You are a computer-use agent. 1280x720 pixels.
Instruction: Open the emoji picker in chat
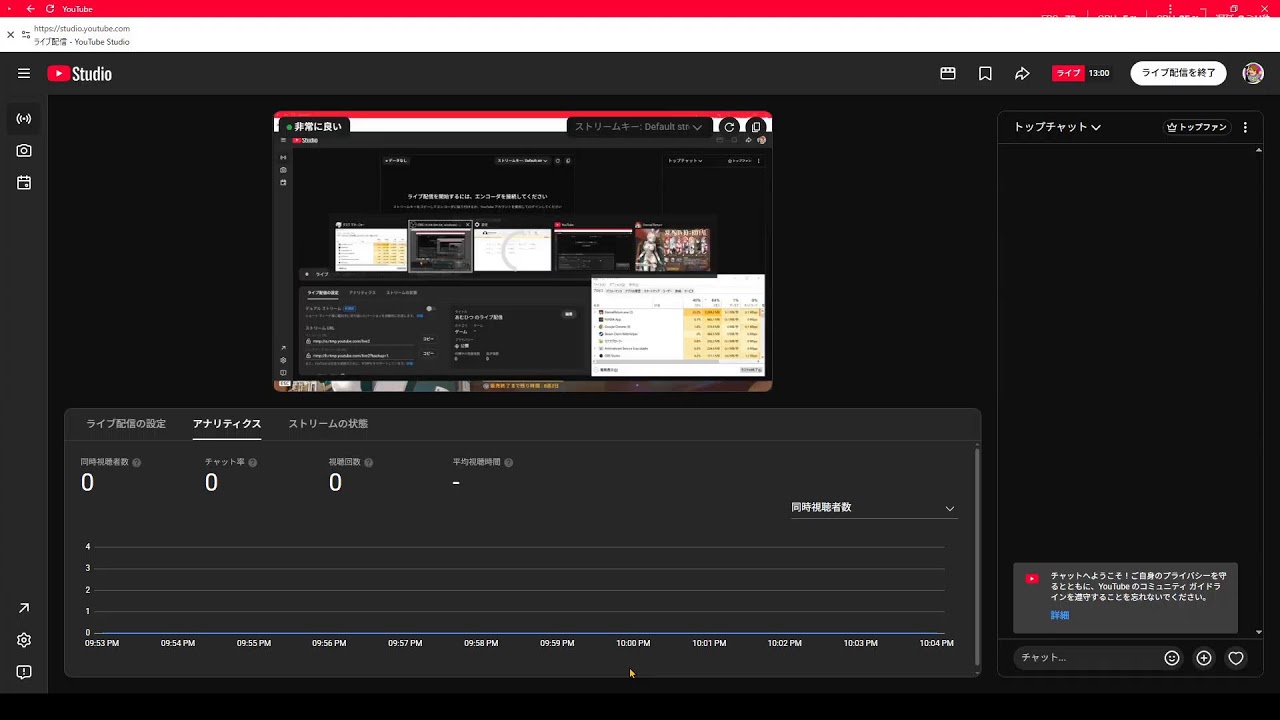click(x=1172, y=658)
